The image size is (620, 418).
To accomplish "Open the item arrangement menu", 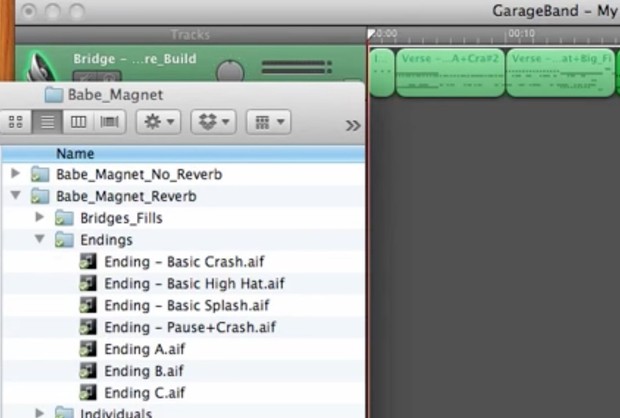I will tap(269, 122).
